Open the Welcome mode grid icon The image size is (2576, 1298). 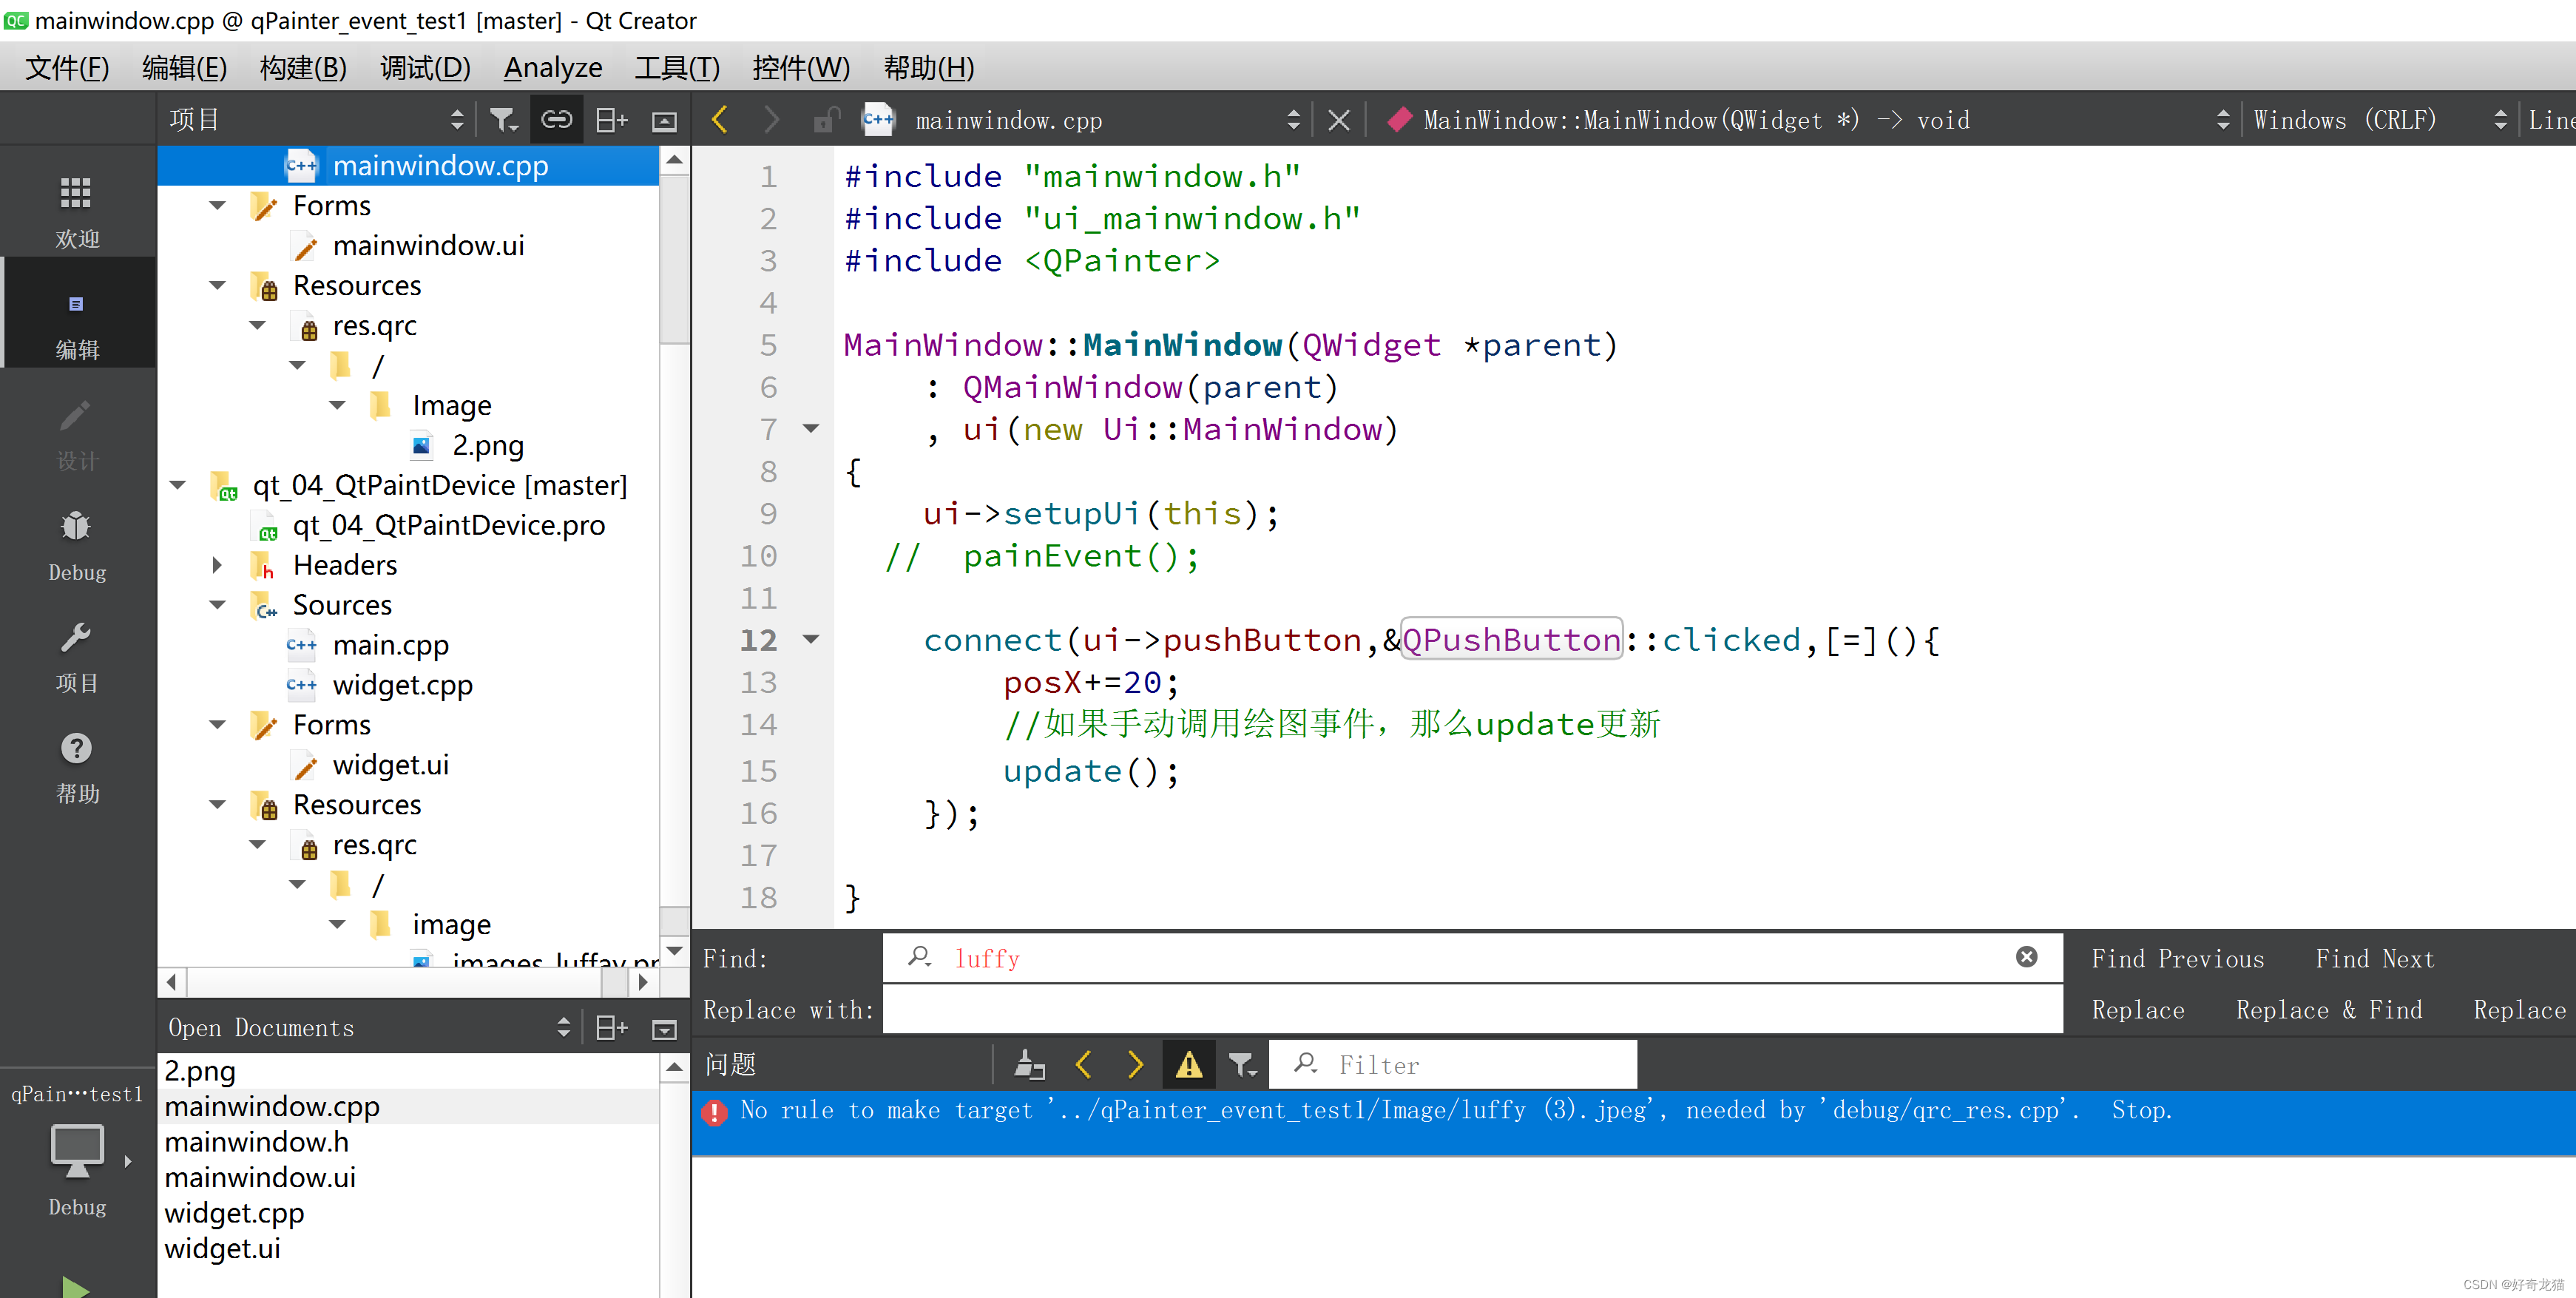pos(76,193)
